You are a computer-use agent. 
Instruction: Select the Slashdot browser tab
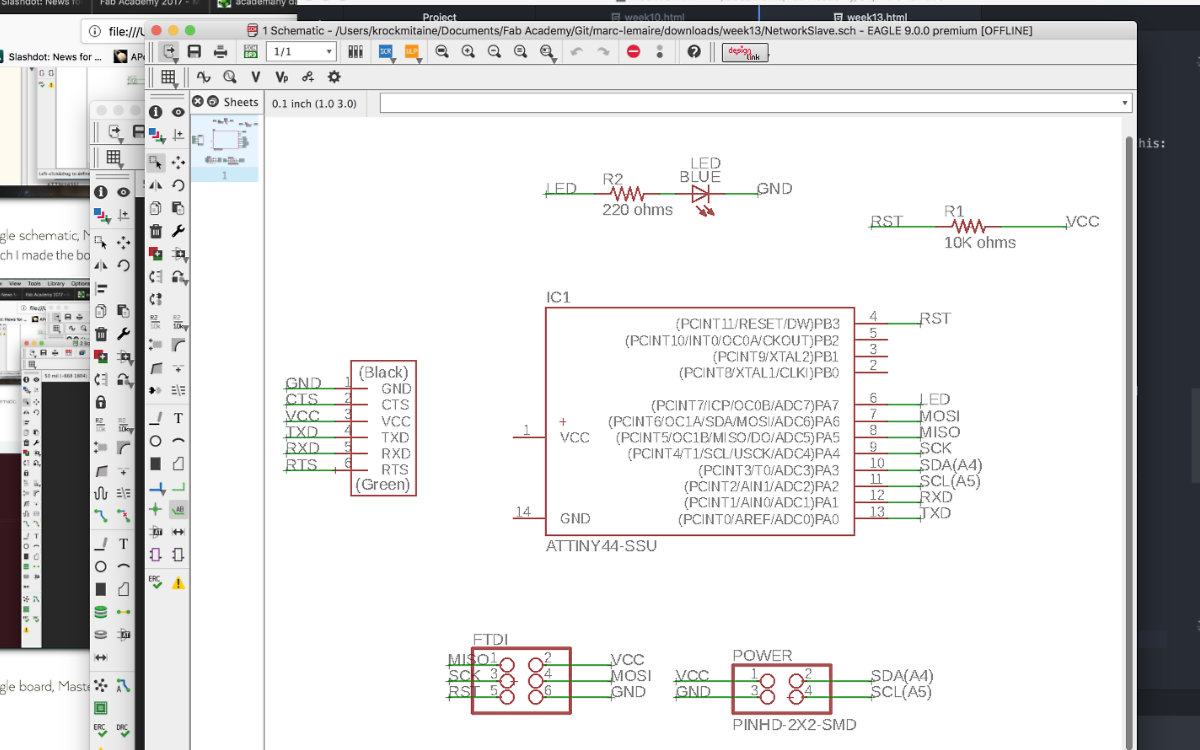tap(47, 4)
